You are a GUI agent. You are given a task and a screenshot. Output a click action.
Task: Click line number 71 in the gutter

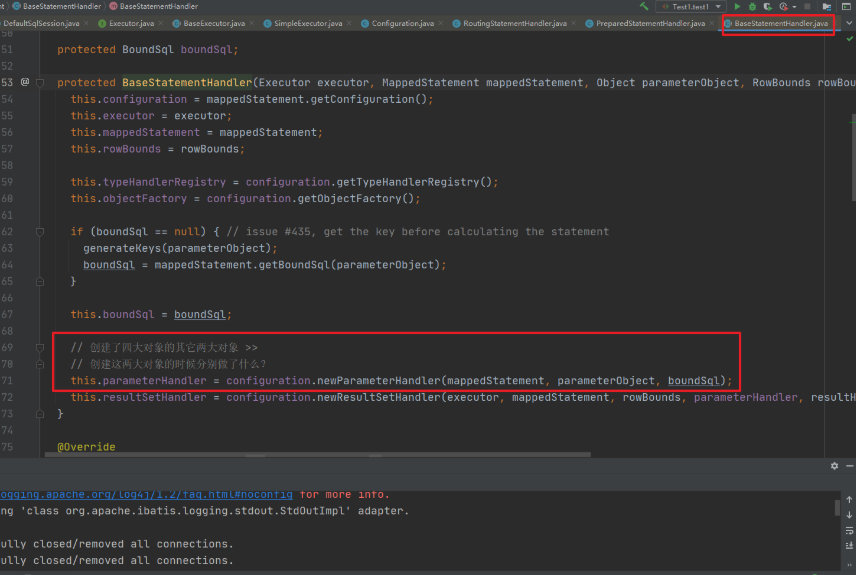[x=7, y=381]
